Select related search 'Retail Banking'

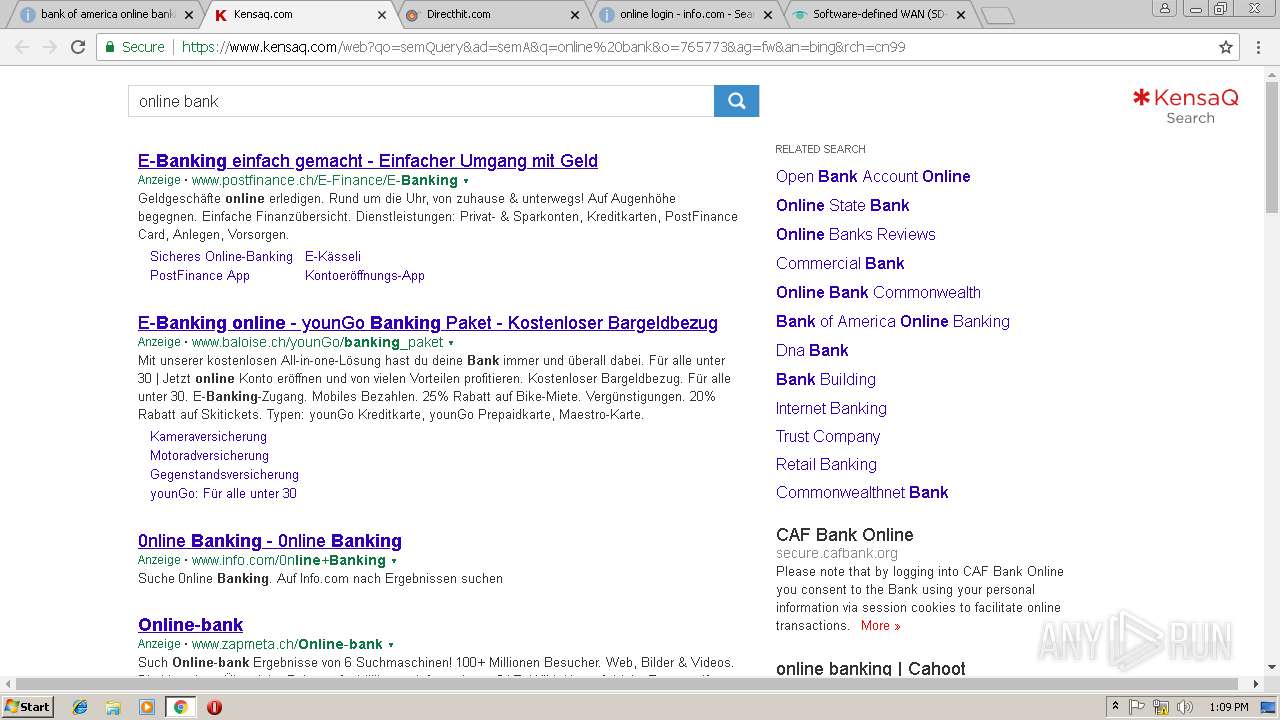click(x=826, y=465)
